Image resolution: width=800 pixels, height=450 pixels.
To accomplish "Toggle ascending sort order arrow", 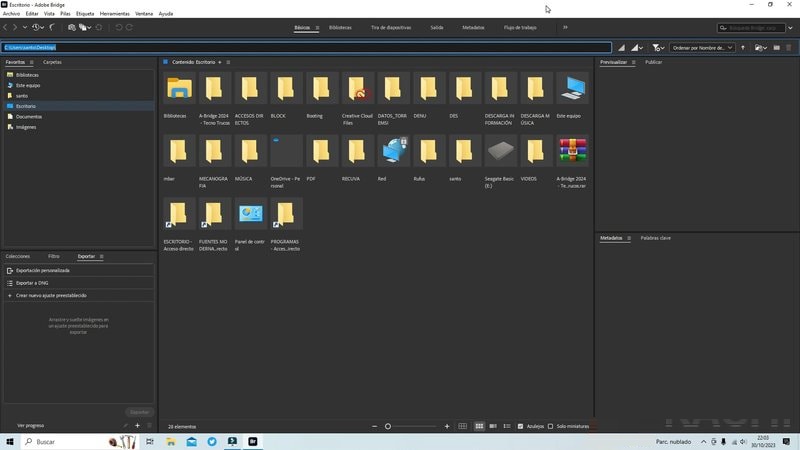I will coord(743,47).
